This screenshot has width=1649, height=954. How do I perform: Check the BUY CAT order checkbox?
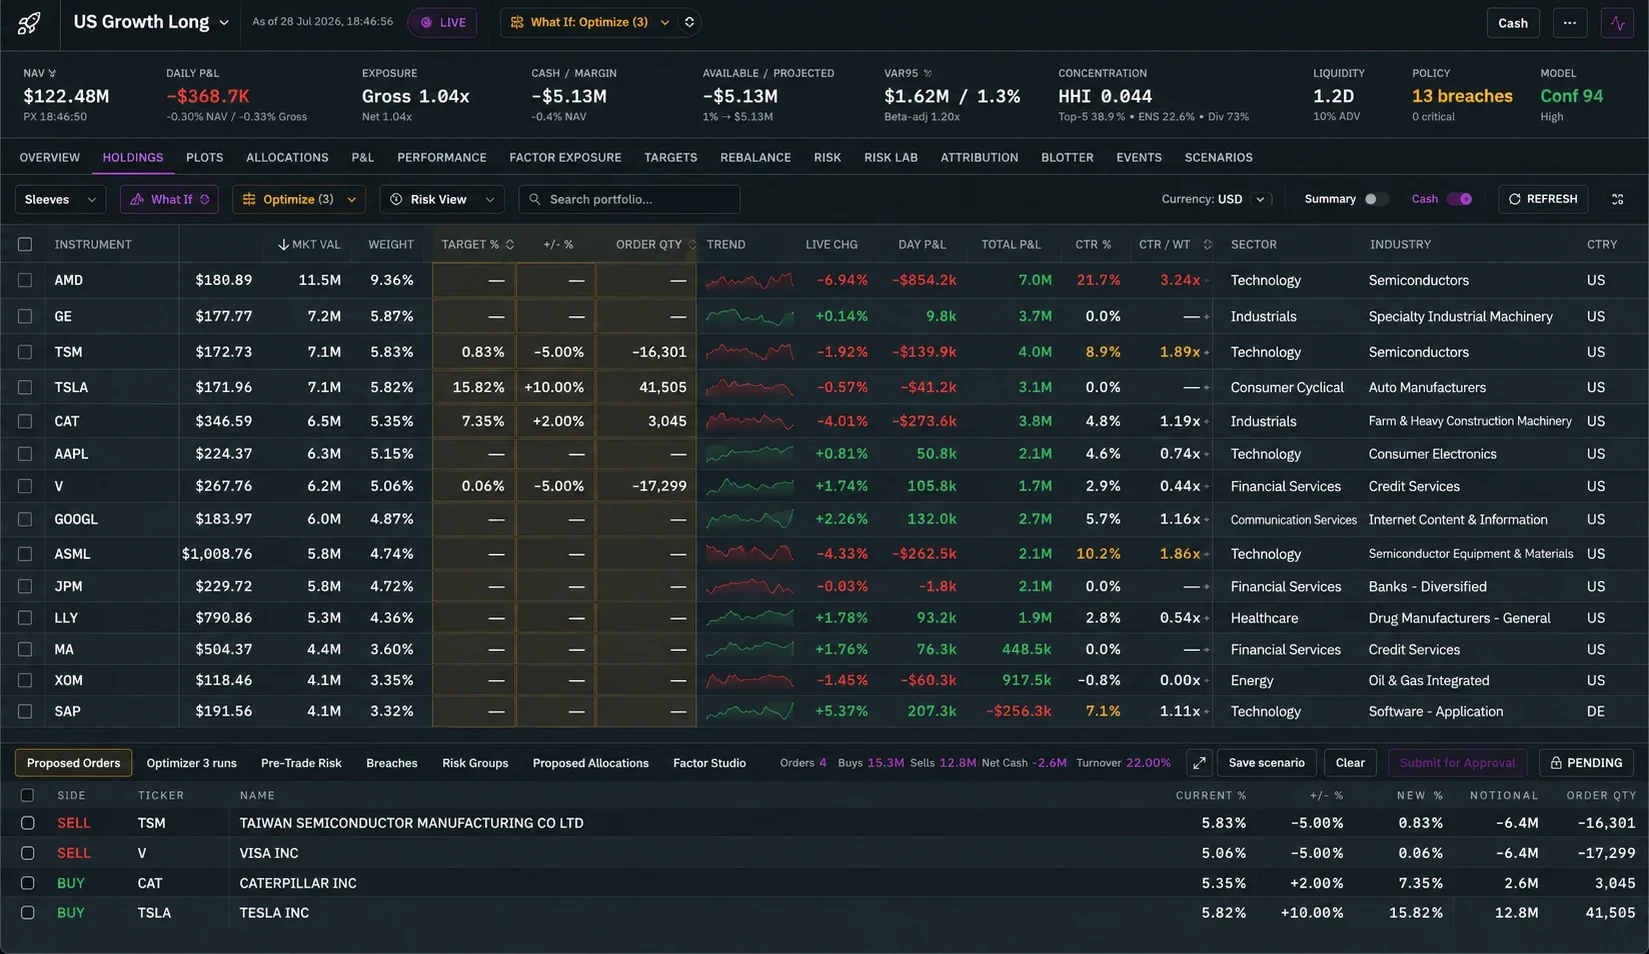[28, 884]
